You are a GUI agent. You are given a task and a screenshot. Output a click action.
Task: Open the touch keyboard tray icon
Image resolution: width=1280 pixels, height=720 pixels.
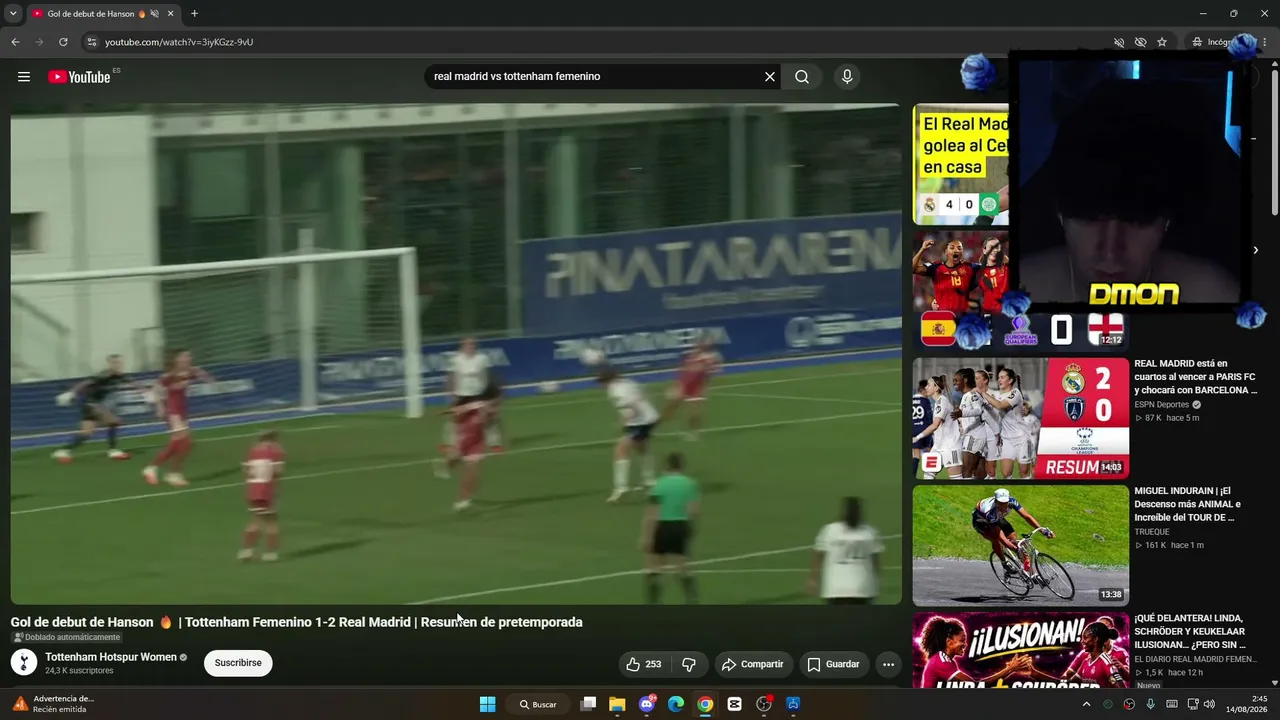point(1172,704)
